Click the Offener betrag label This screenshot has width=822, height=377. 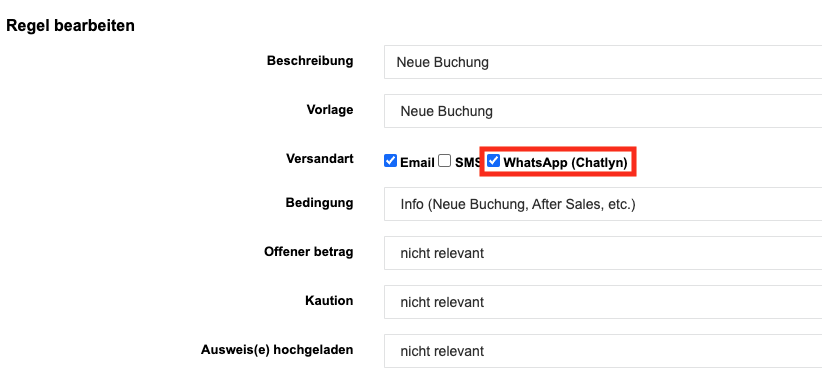click(x=308, y=252)
